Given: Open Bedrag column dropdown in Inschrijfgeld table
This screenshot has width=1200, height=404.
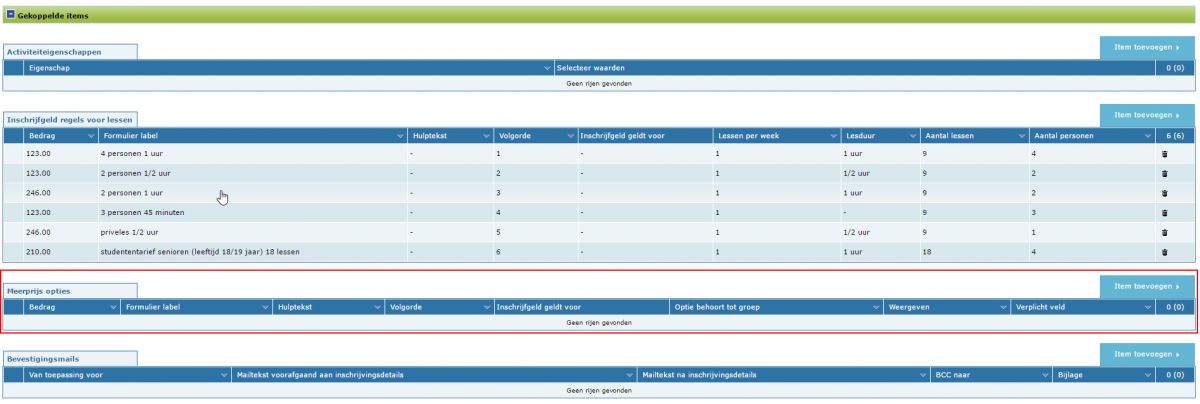Looking at the screenshot, I should [x=89, y=136].
